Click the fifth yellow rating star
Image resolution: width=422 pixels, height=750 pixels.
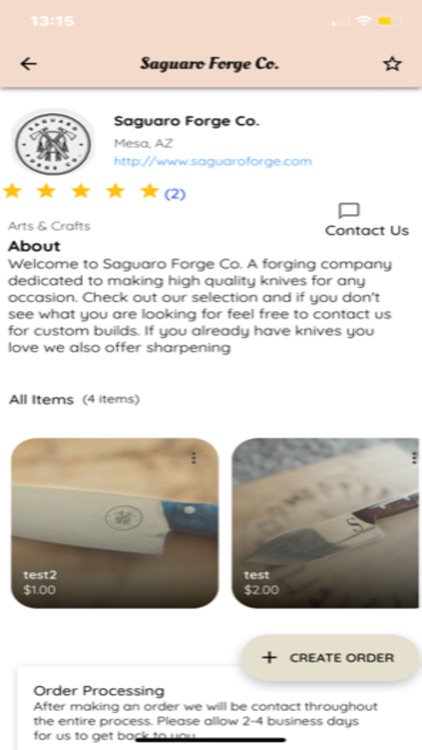(x=149, y=191)
